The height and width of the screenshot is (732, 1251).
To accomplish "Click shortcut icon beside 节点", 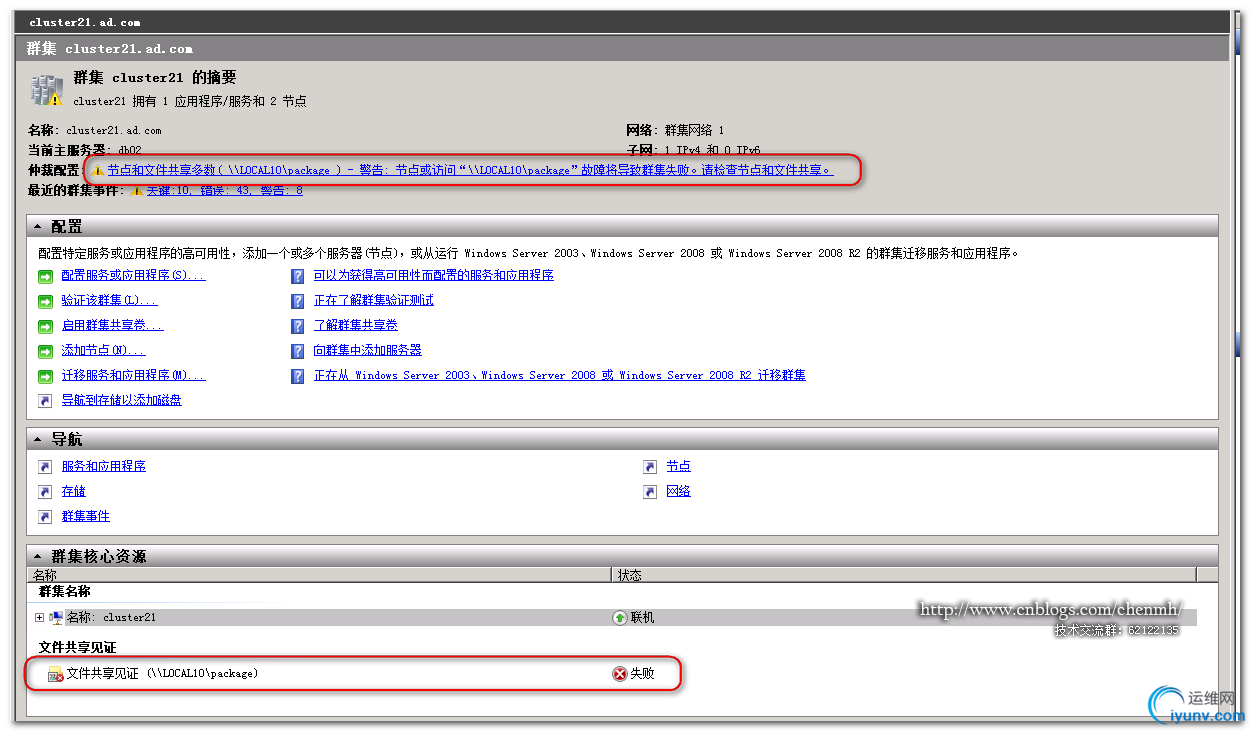I will click(x=650, y=467).
